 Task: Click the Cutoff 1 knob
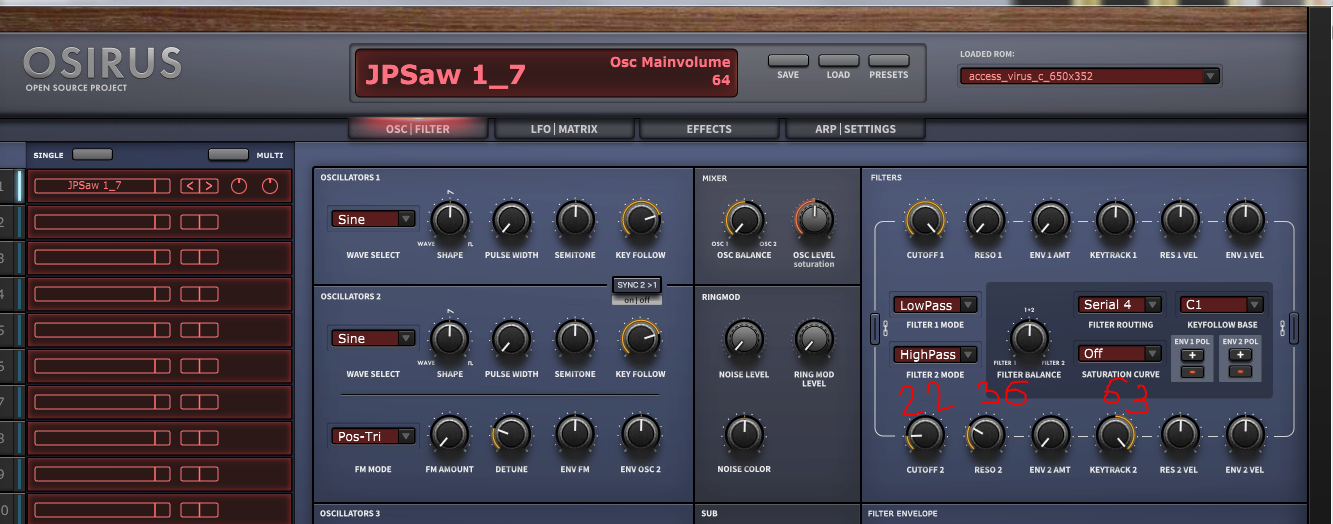pyautogui.click(x=924, y=219)
